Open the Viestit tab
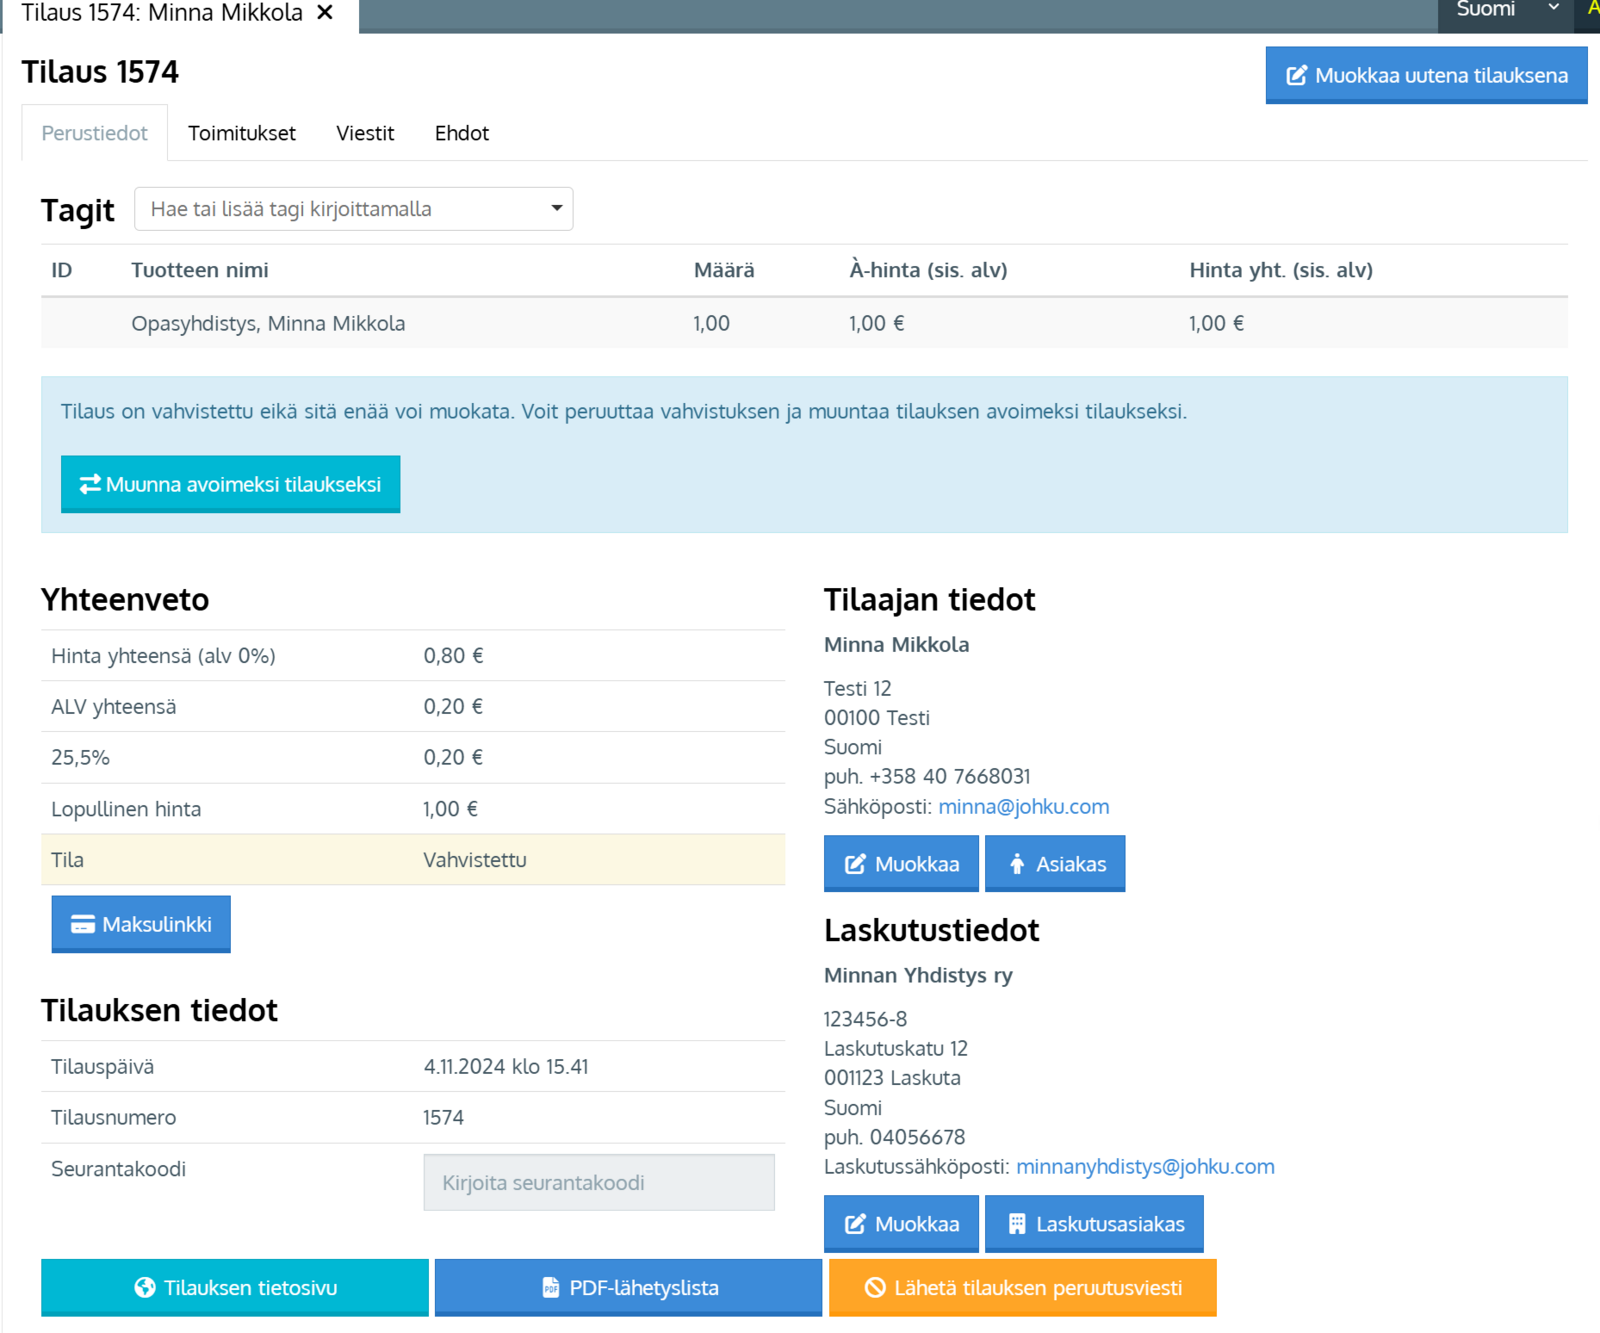 (365, 133)
